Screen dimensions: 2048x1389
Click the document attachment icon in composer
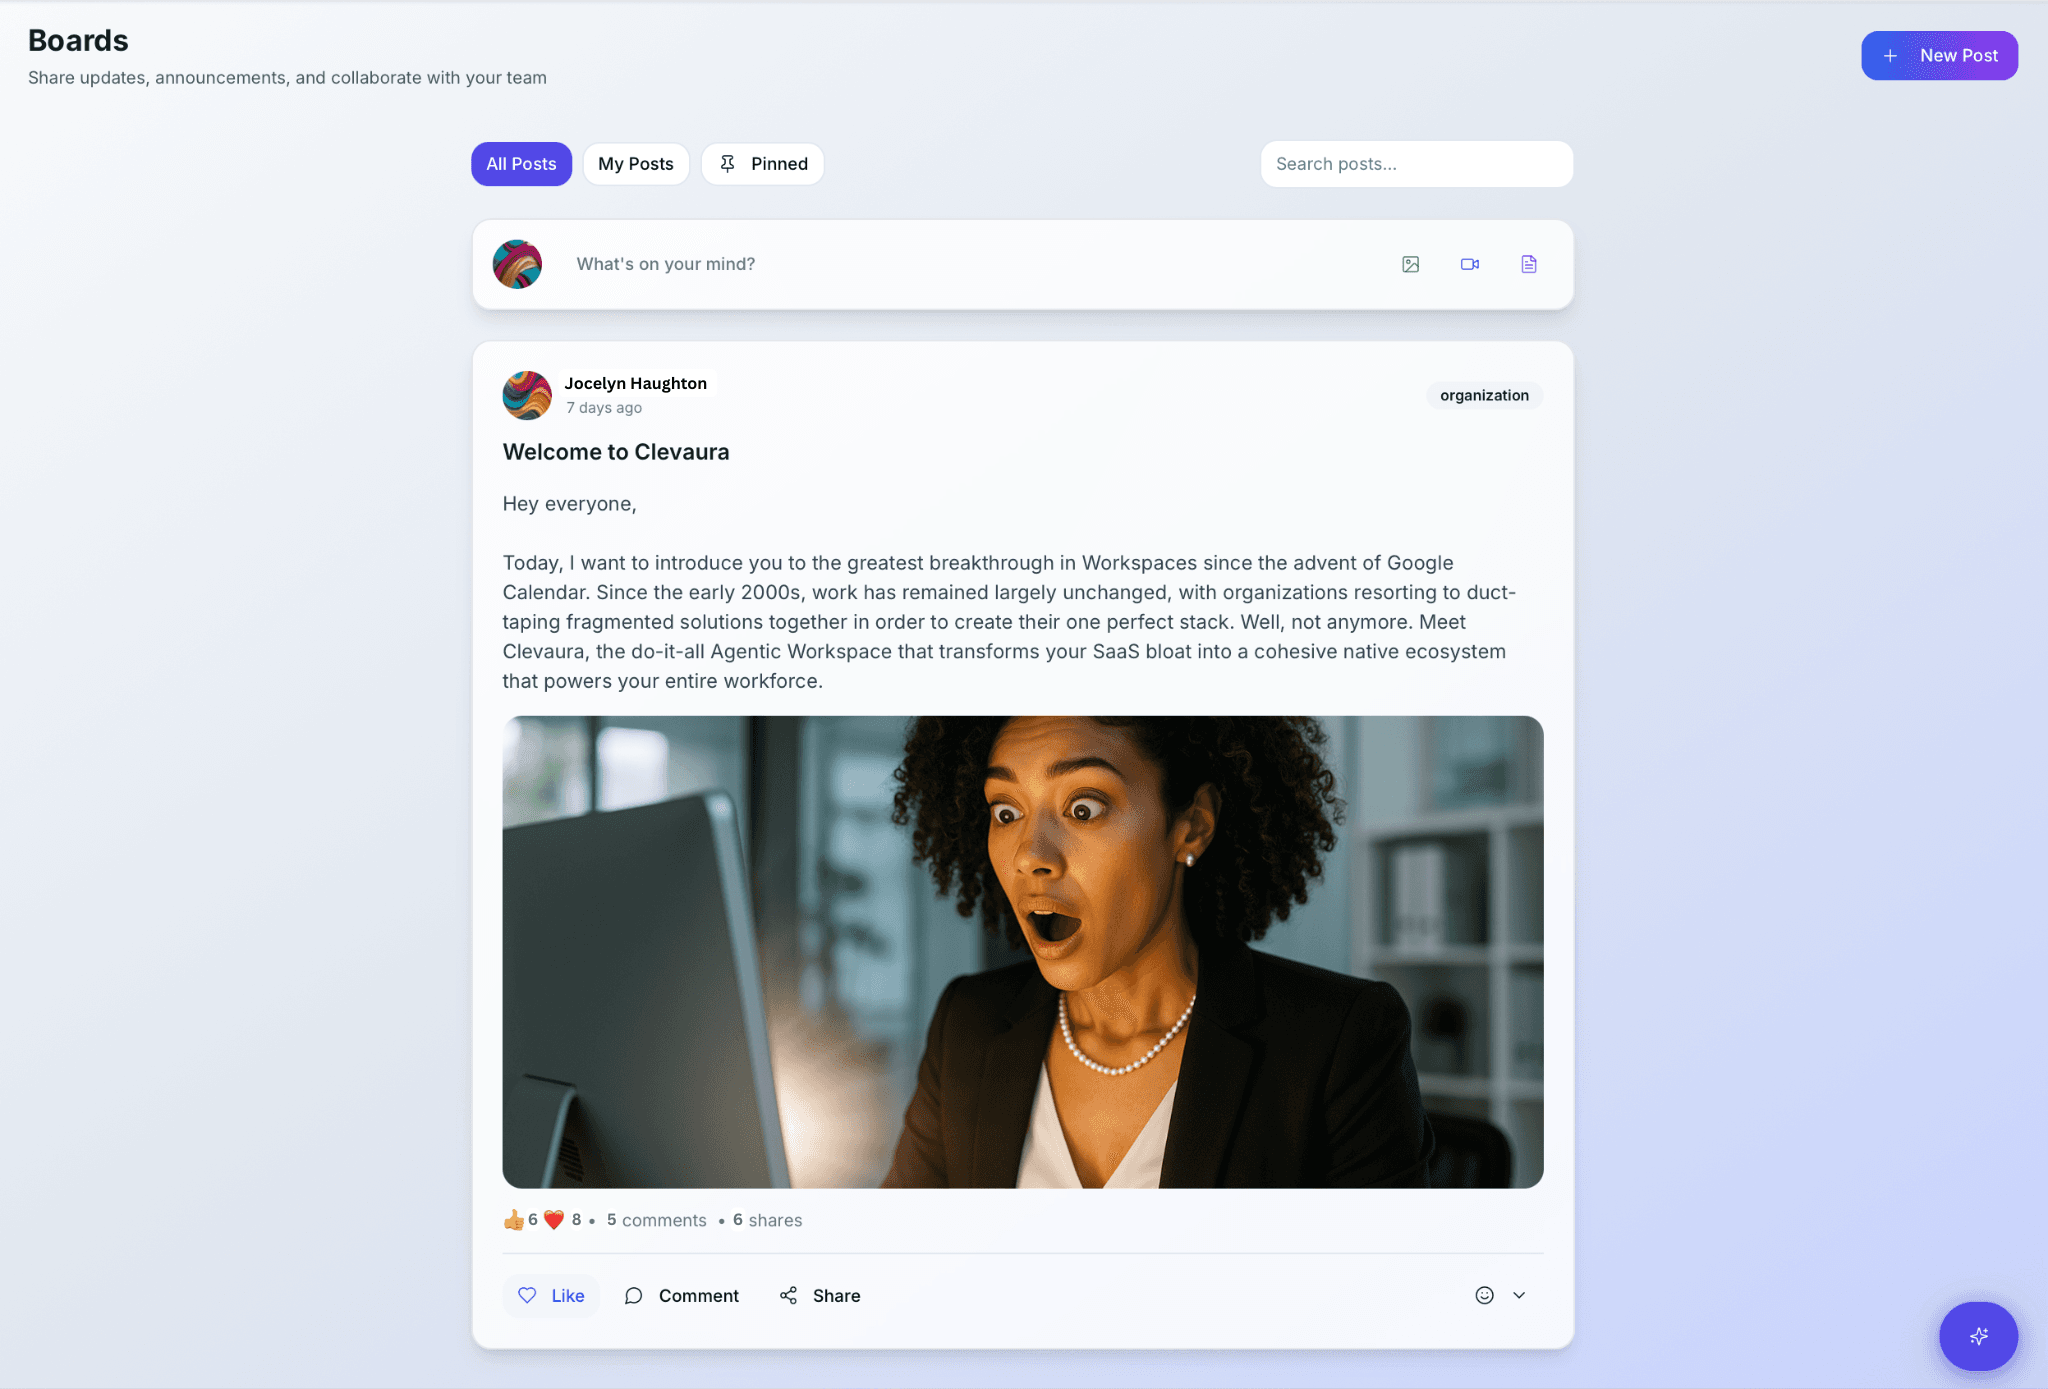[x=1528, y=264]
